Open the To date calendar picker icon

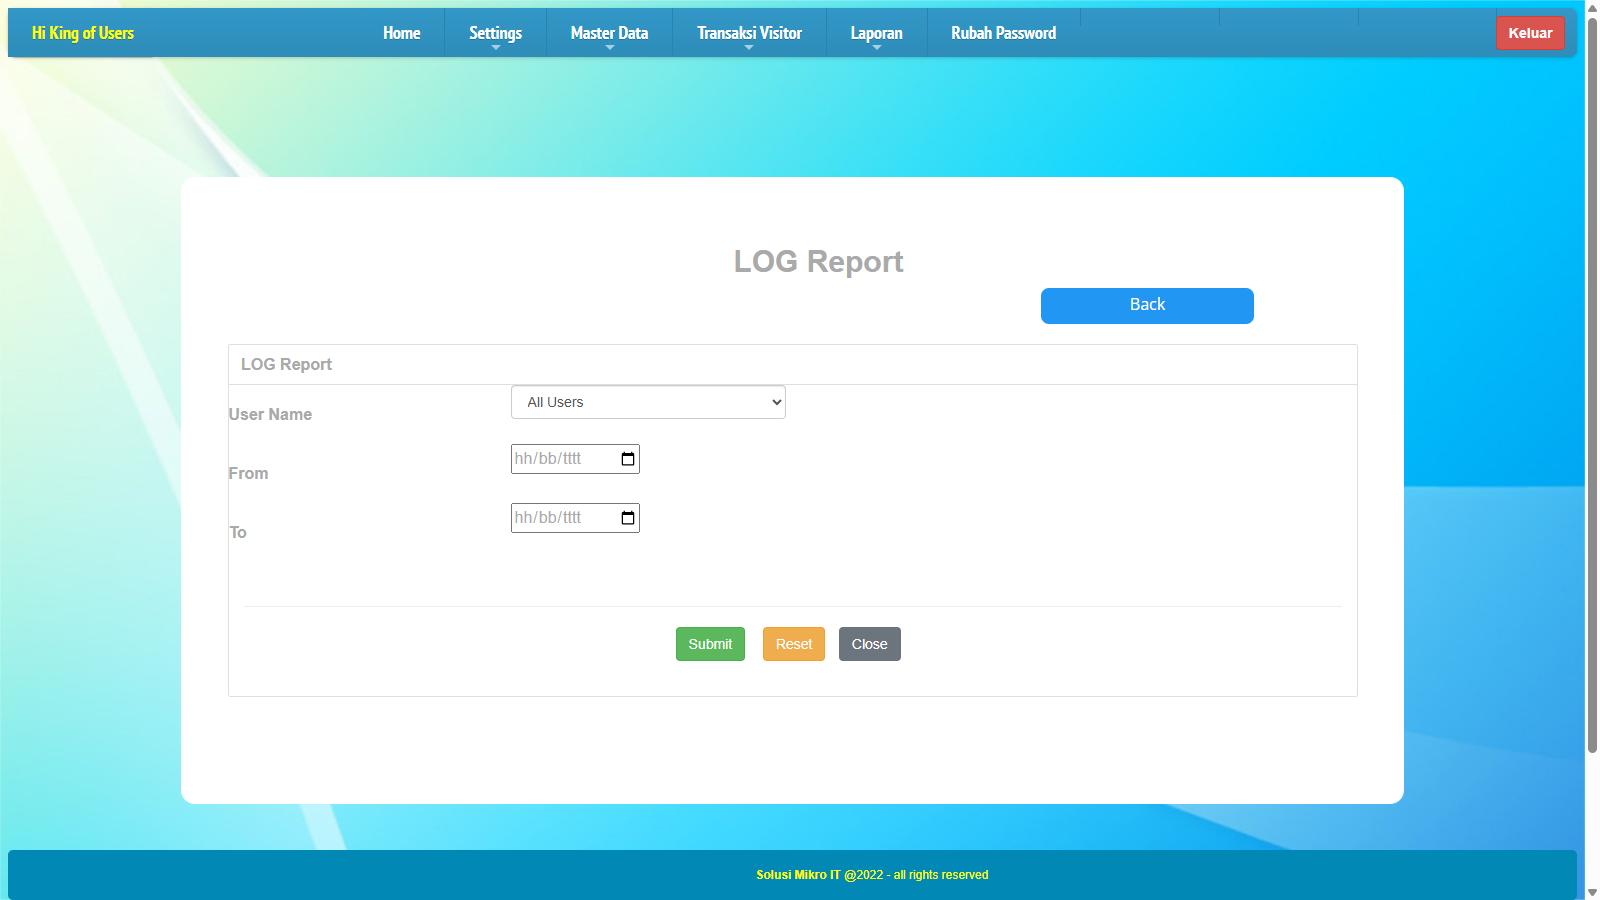628,518
